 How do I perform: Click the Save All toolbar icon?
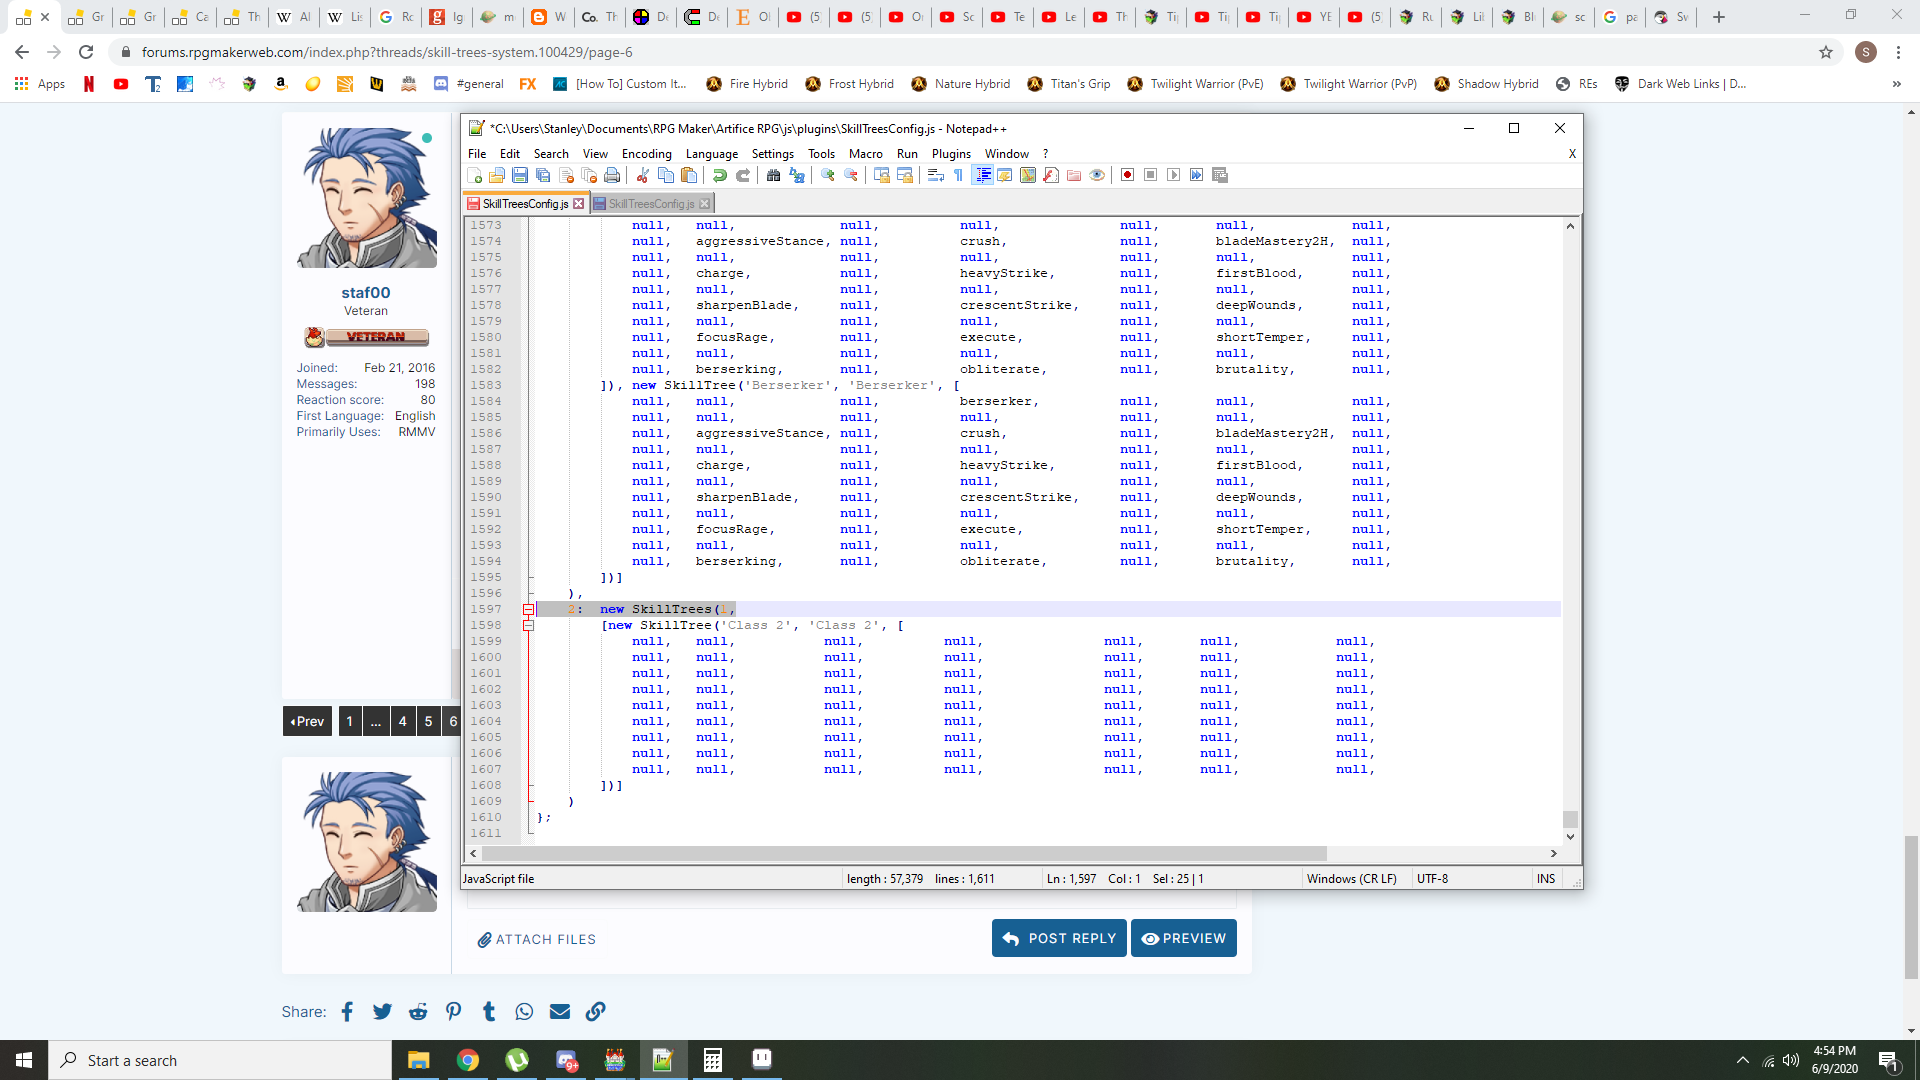543,175
